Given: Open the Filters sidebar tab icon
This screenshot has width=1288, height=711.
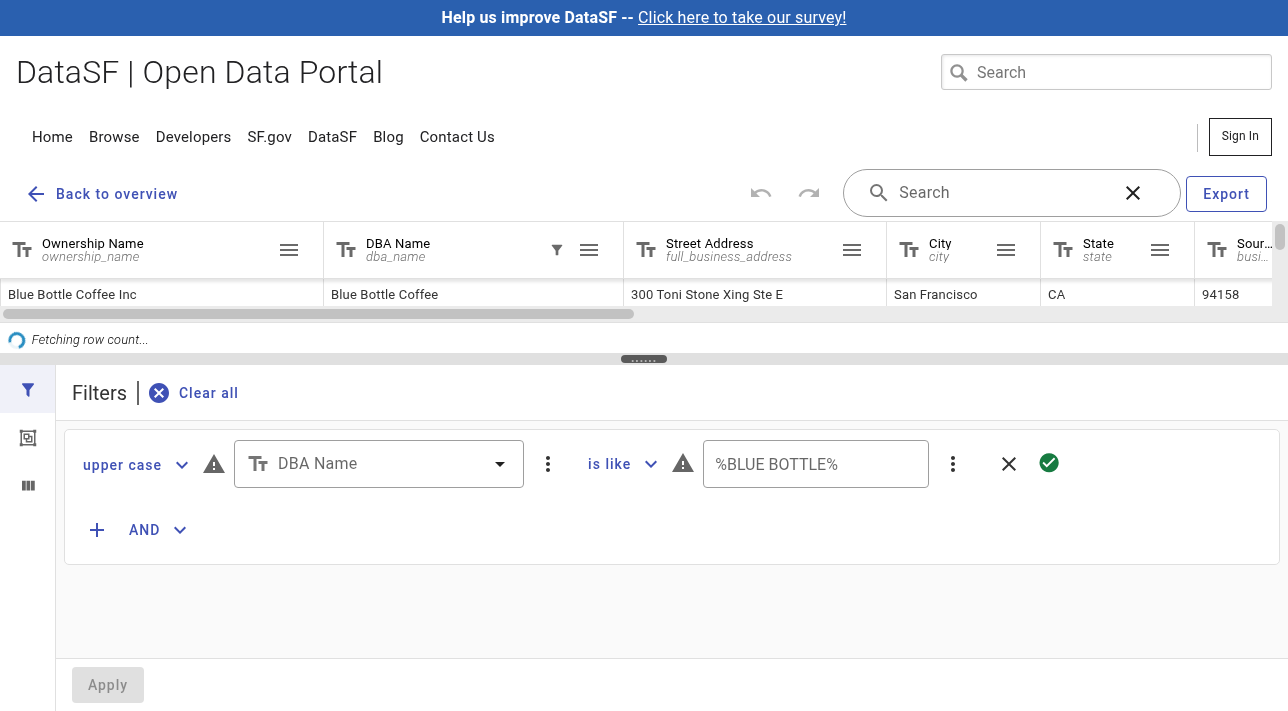Looking at the screenshot, I should point(28,390).
